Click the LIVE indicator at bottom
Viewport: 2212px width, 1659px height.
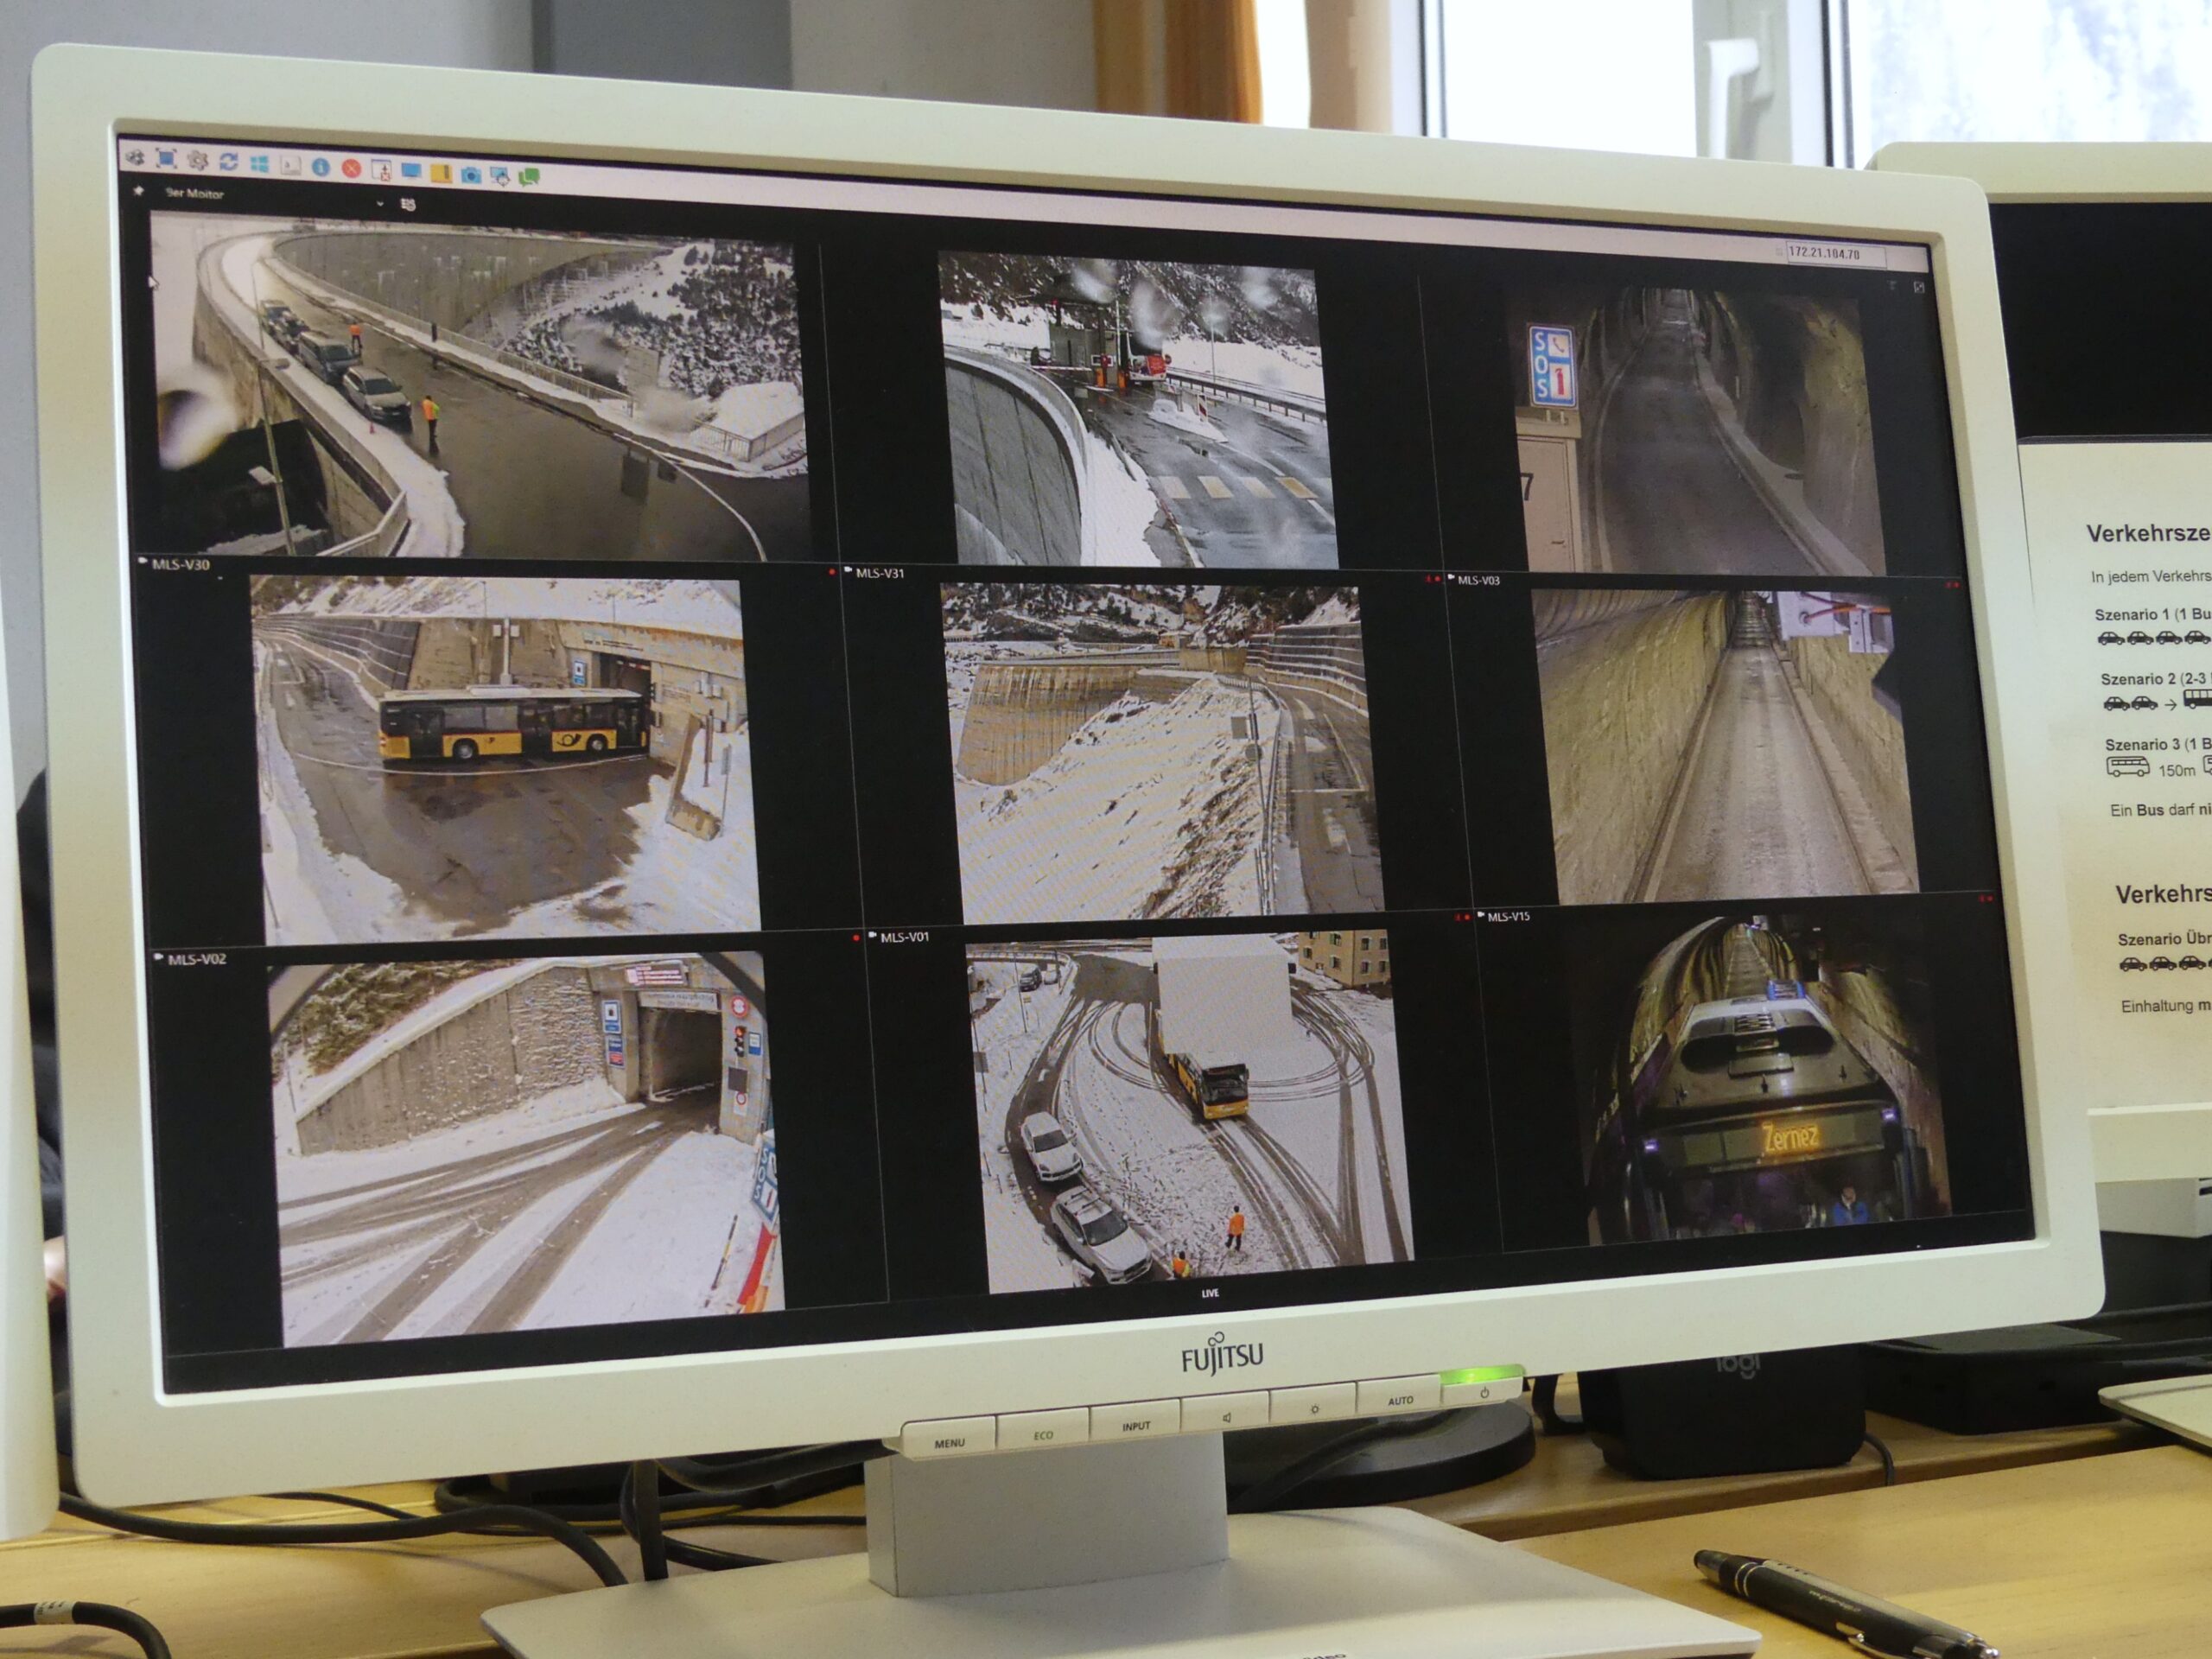(x=1210, y=1293)
